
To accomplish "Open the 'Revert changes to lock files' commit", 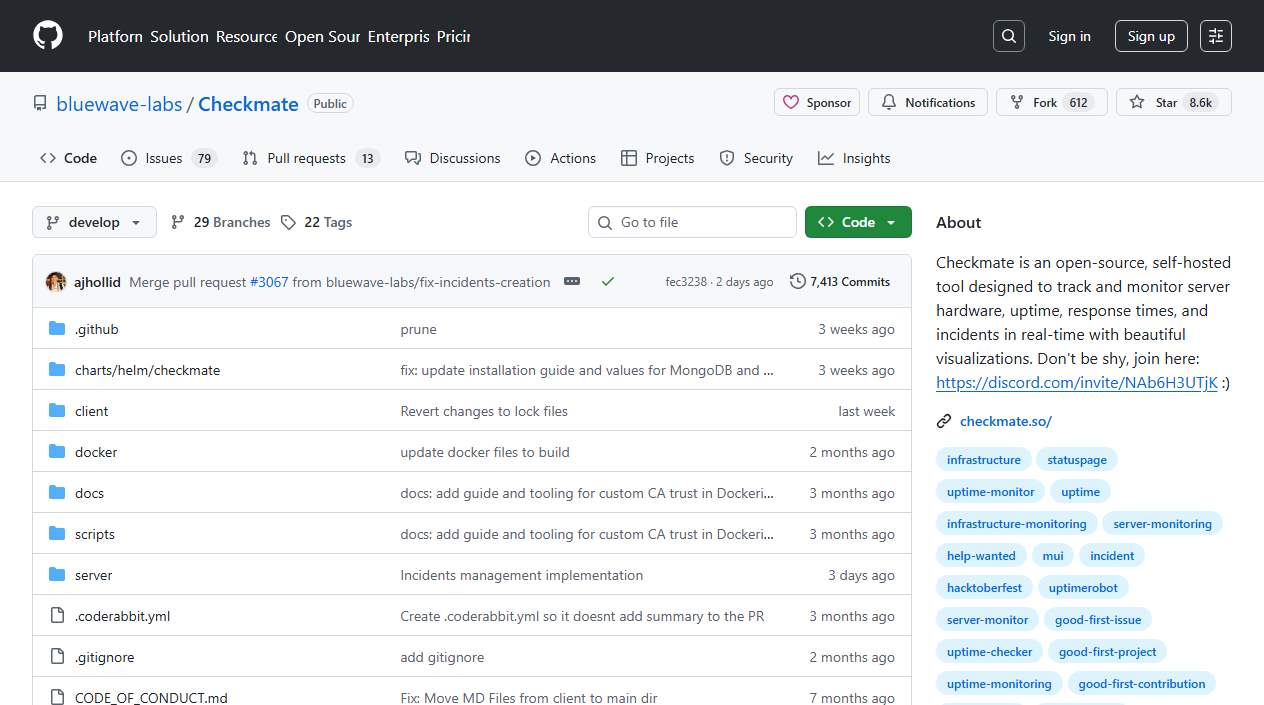I will 484,411.
